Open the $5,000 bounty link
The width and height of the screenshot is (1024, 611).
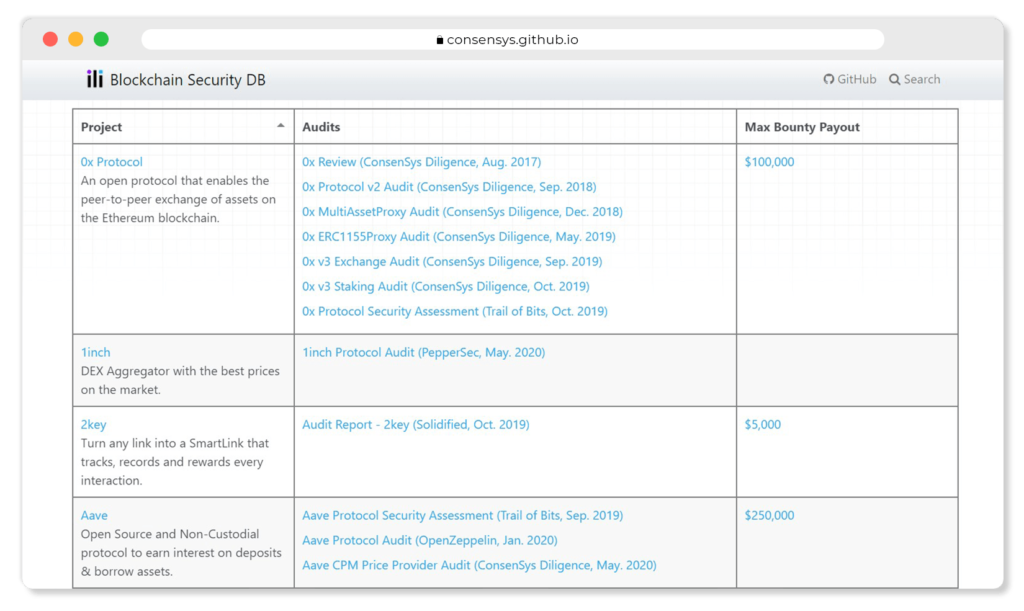(x=763, y=425)
